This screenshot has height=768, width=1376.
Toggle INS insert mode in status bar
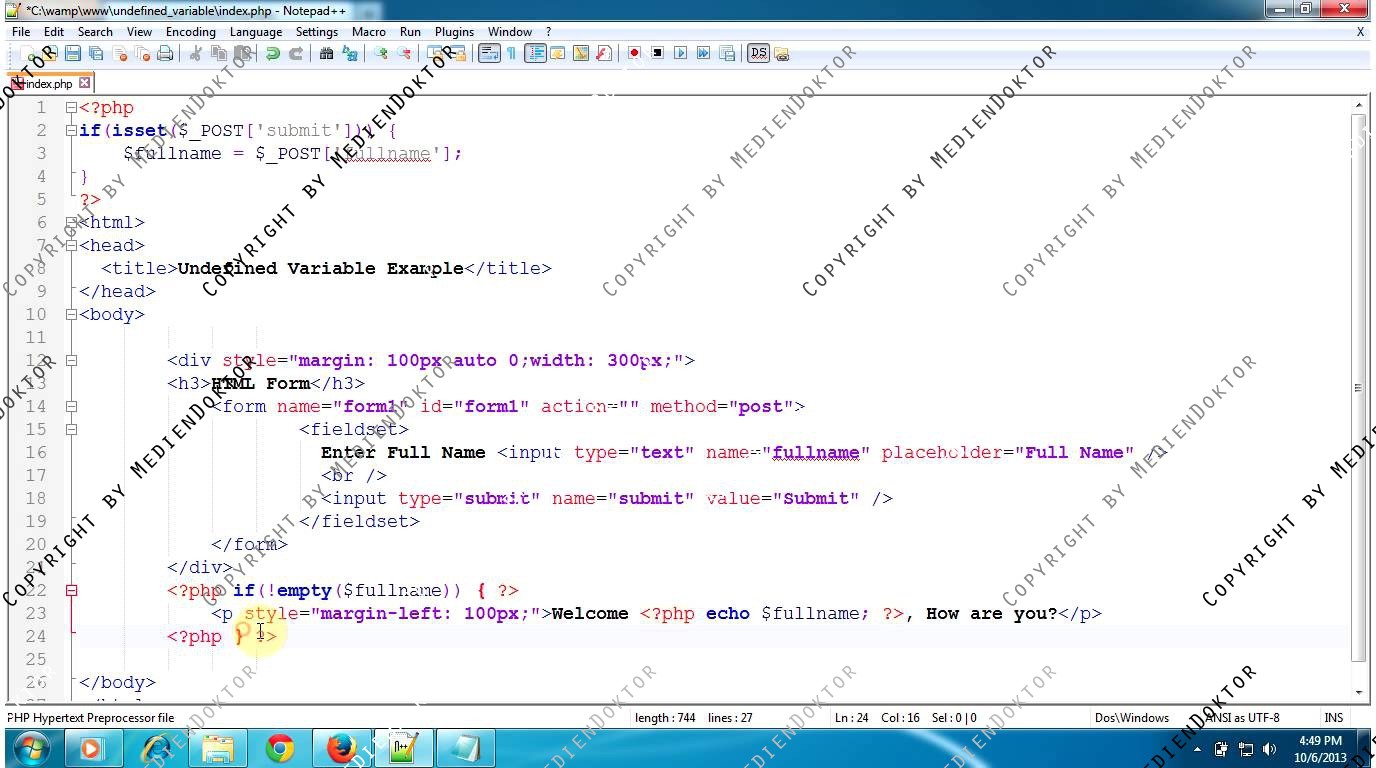tap(1333, 717)
